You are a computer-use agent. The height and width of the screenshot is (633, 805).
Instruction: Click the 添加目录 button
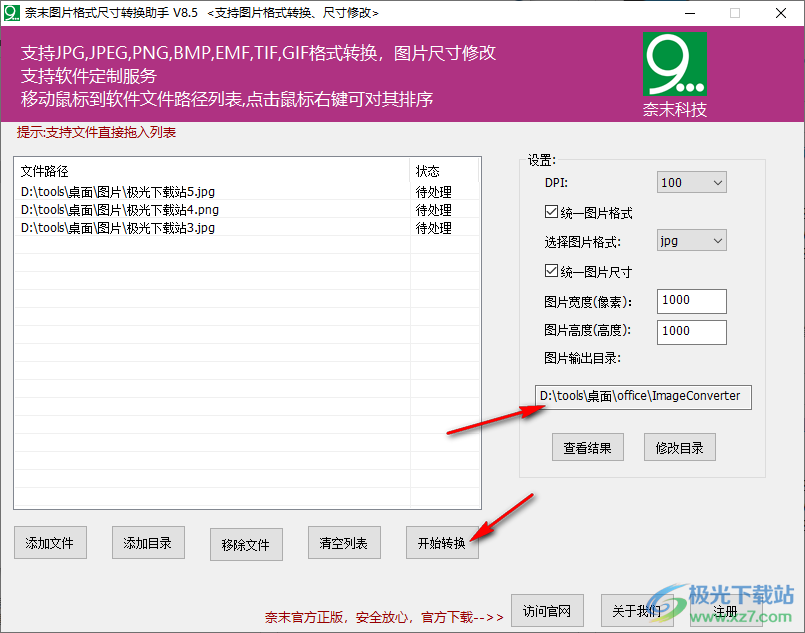tap(148, 543)
